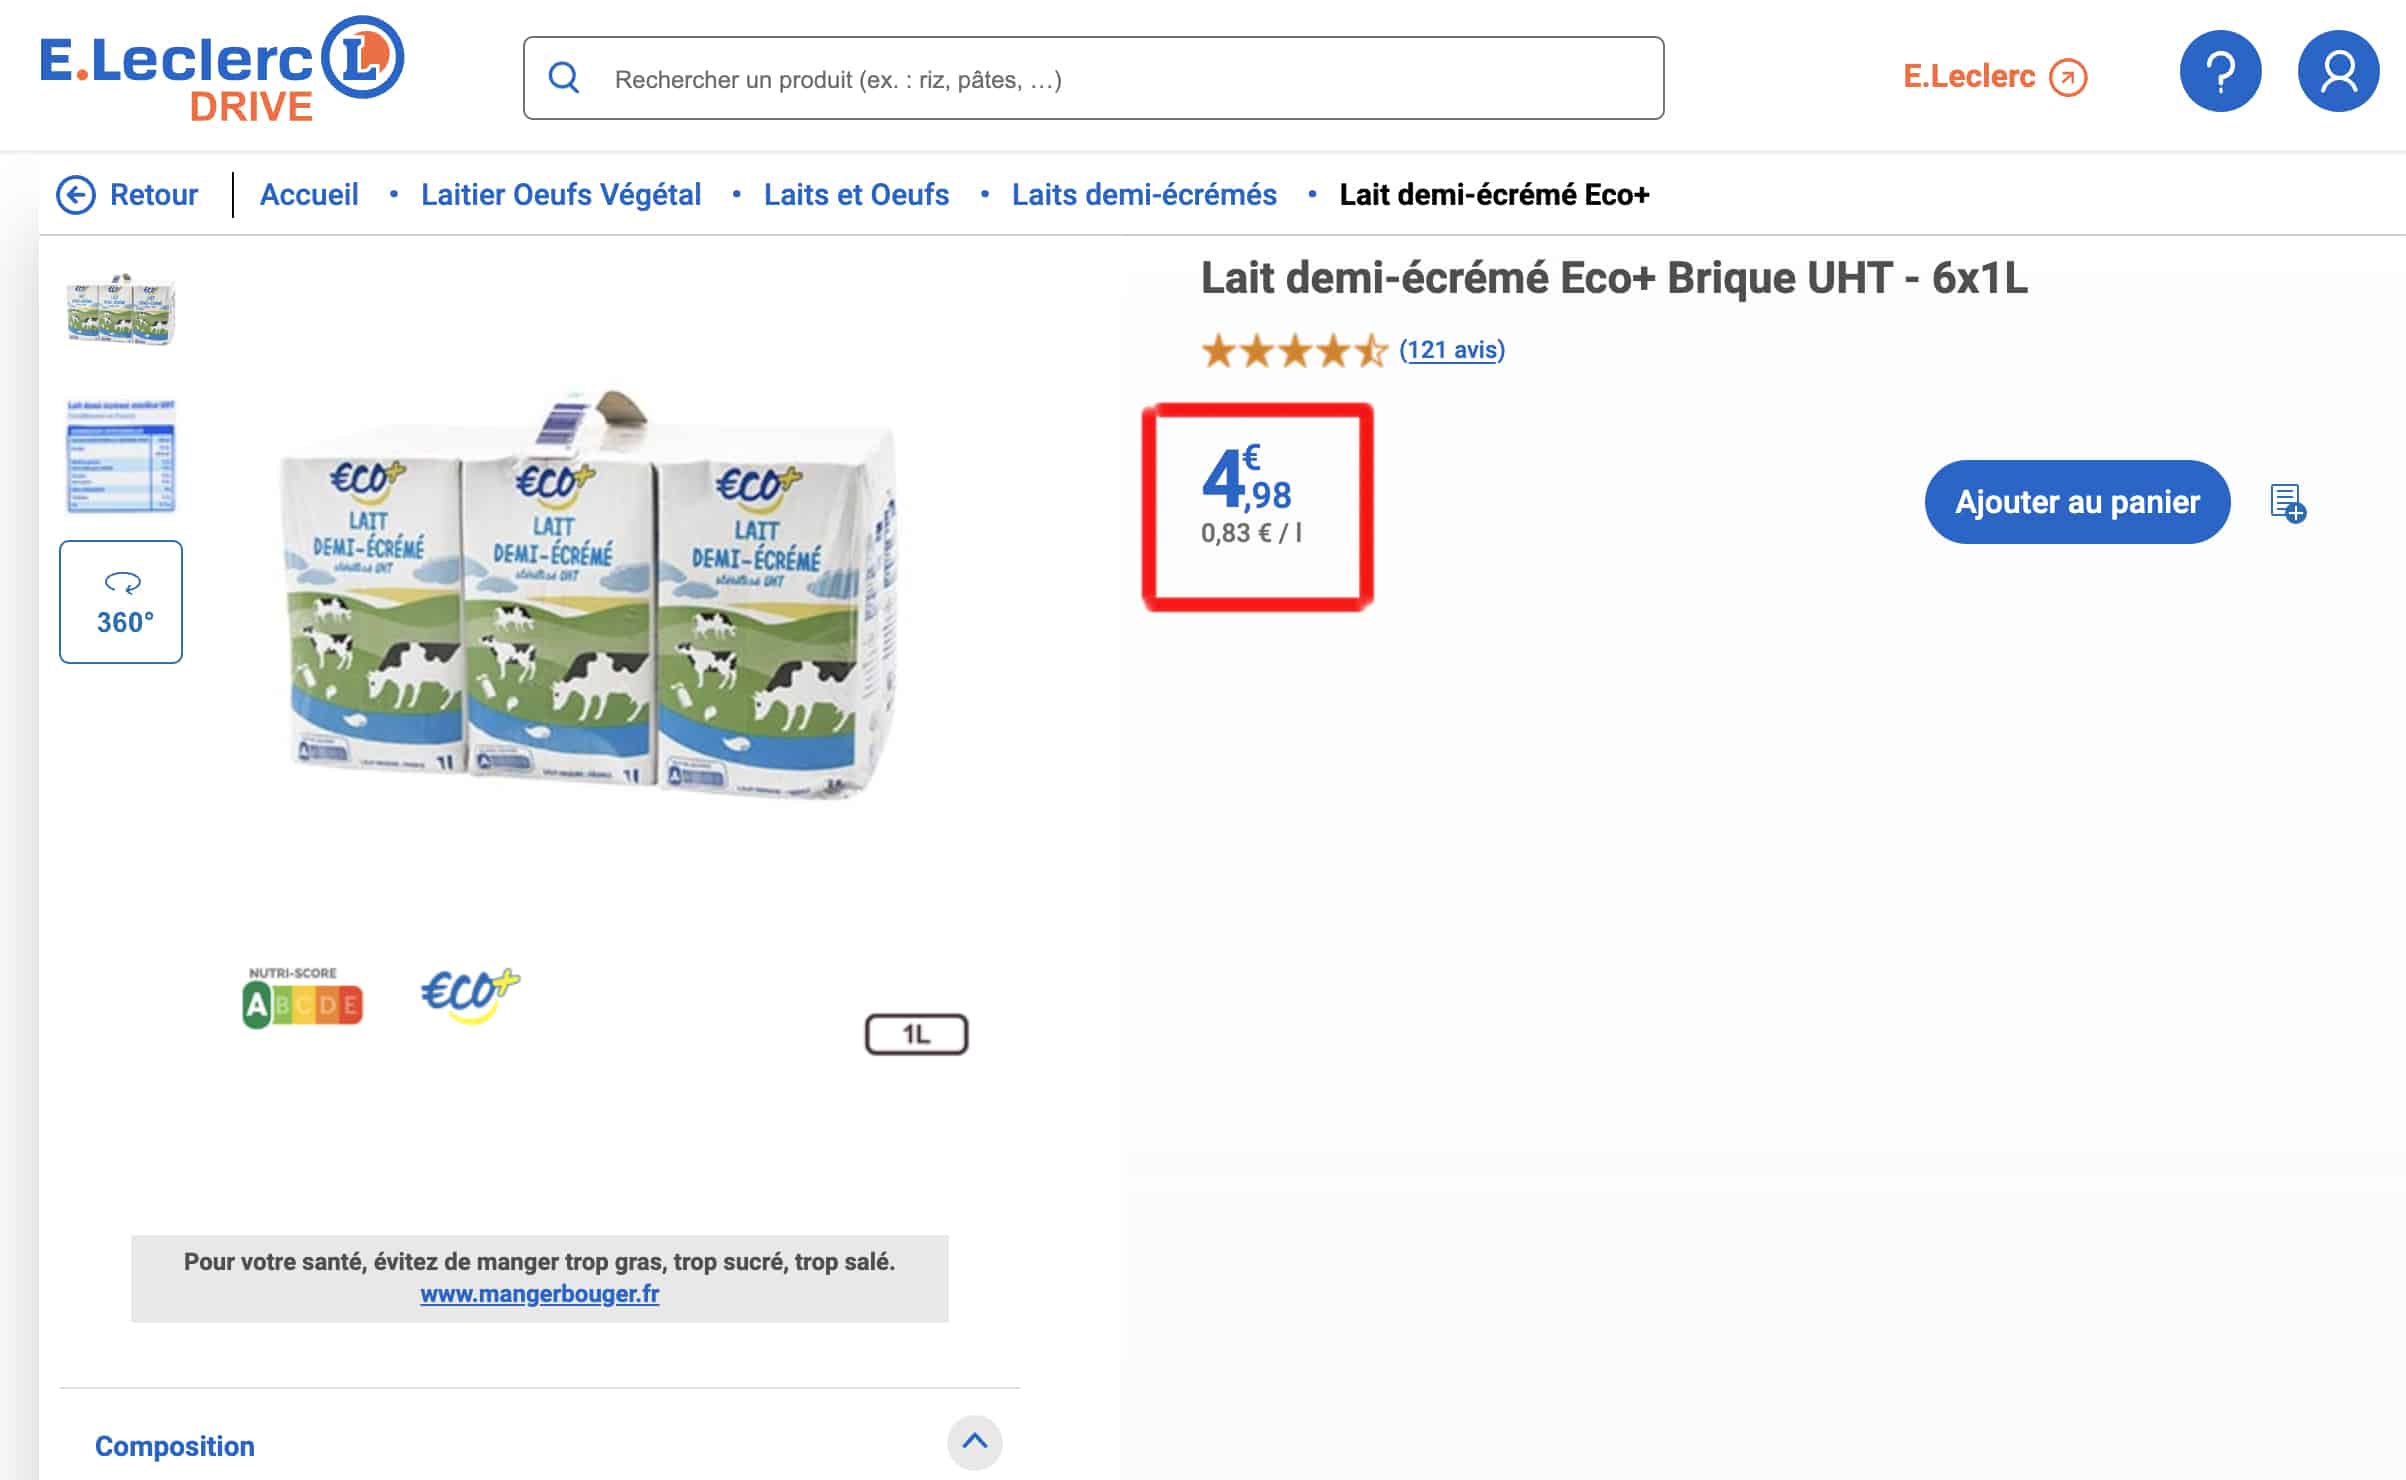Collapse the Composition section chevron
Viewport: 2406px width, 1480px height.
(x=974, y=1442)
